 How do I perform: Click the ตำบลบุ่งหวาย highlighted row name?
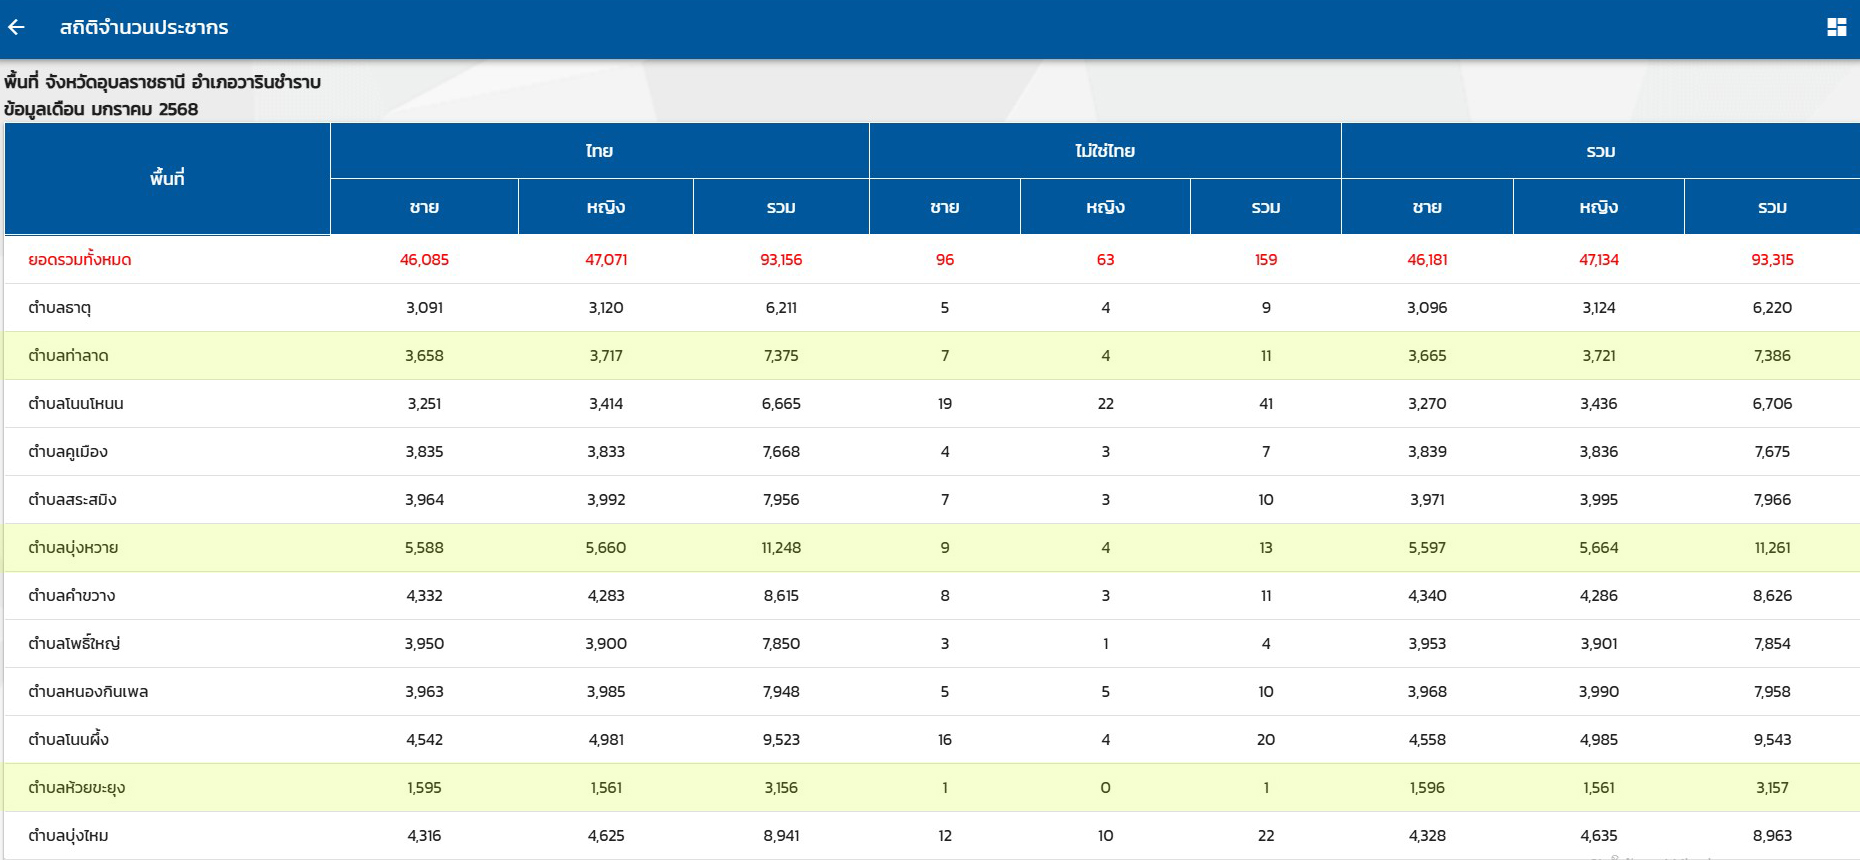click(73, 548)
